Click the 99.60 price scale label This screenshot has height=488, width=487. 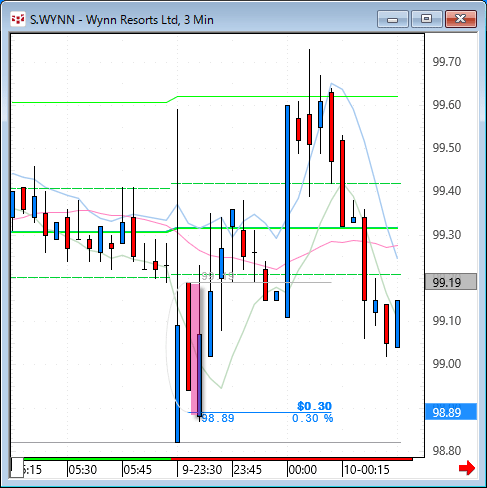tap(447, 105)
